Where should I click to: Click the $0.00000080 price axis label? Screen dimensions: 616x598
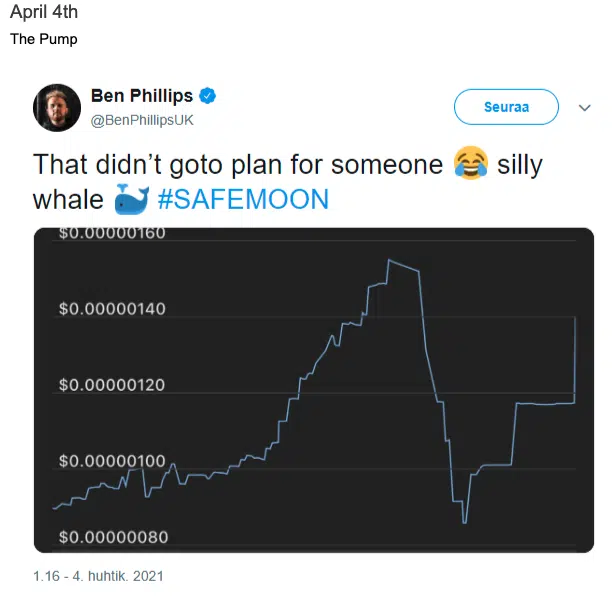112,537
